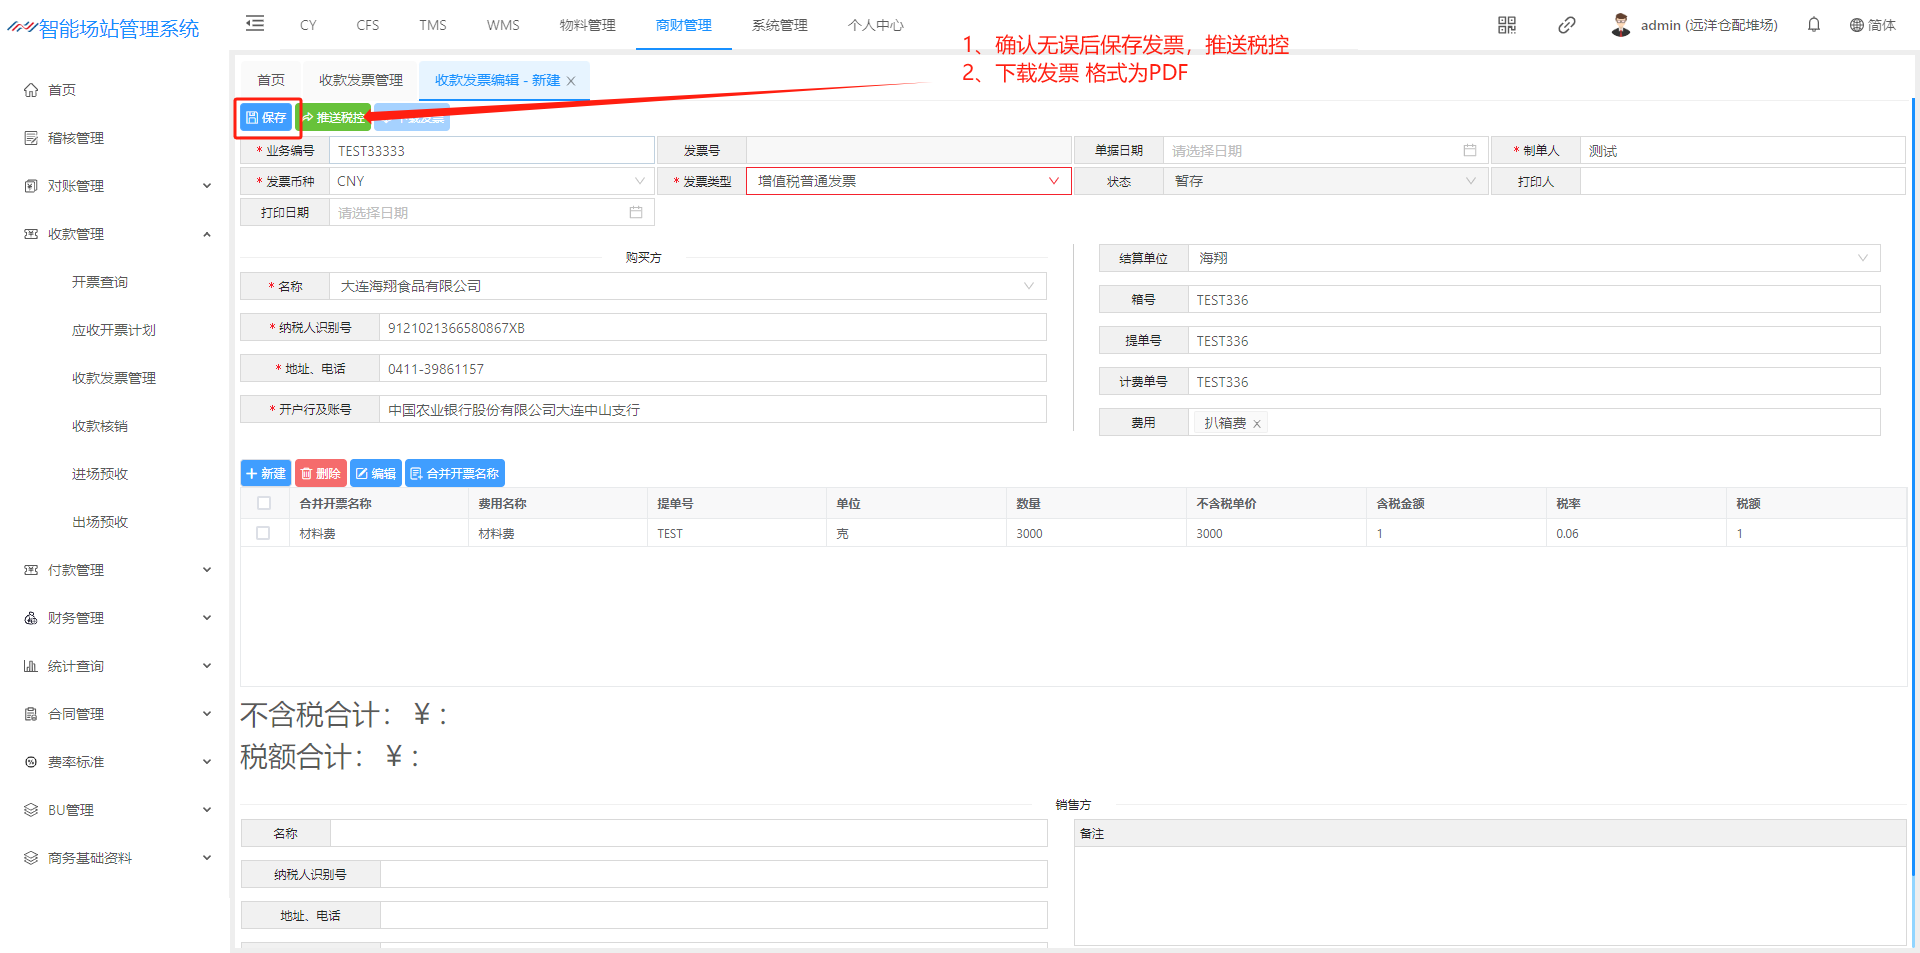
Task: Toggle the select-all checkbox in table header
Action: (x=264, y=504)
